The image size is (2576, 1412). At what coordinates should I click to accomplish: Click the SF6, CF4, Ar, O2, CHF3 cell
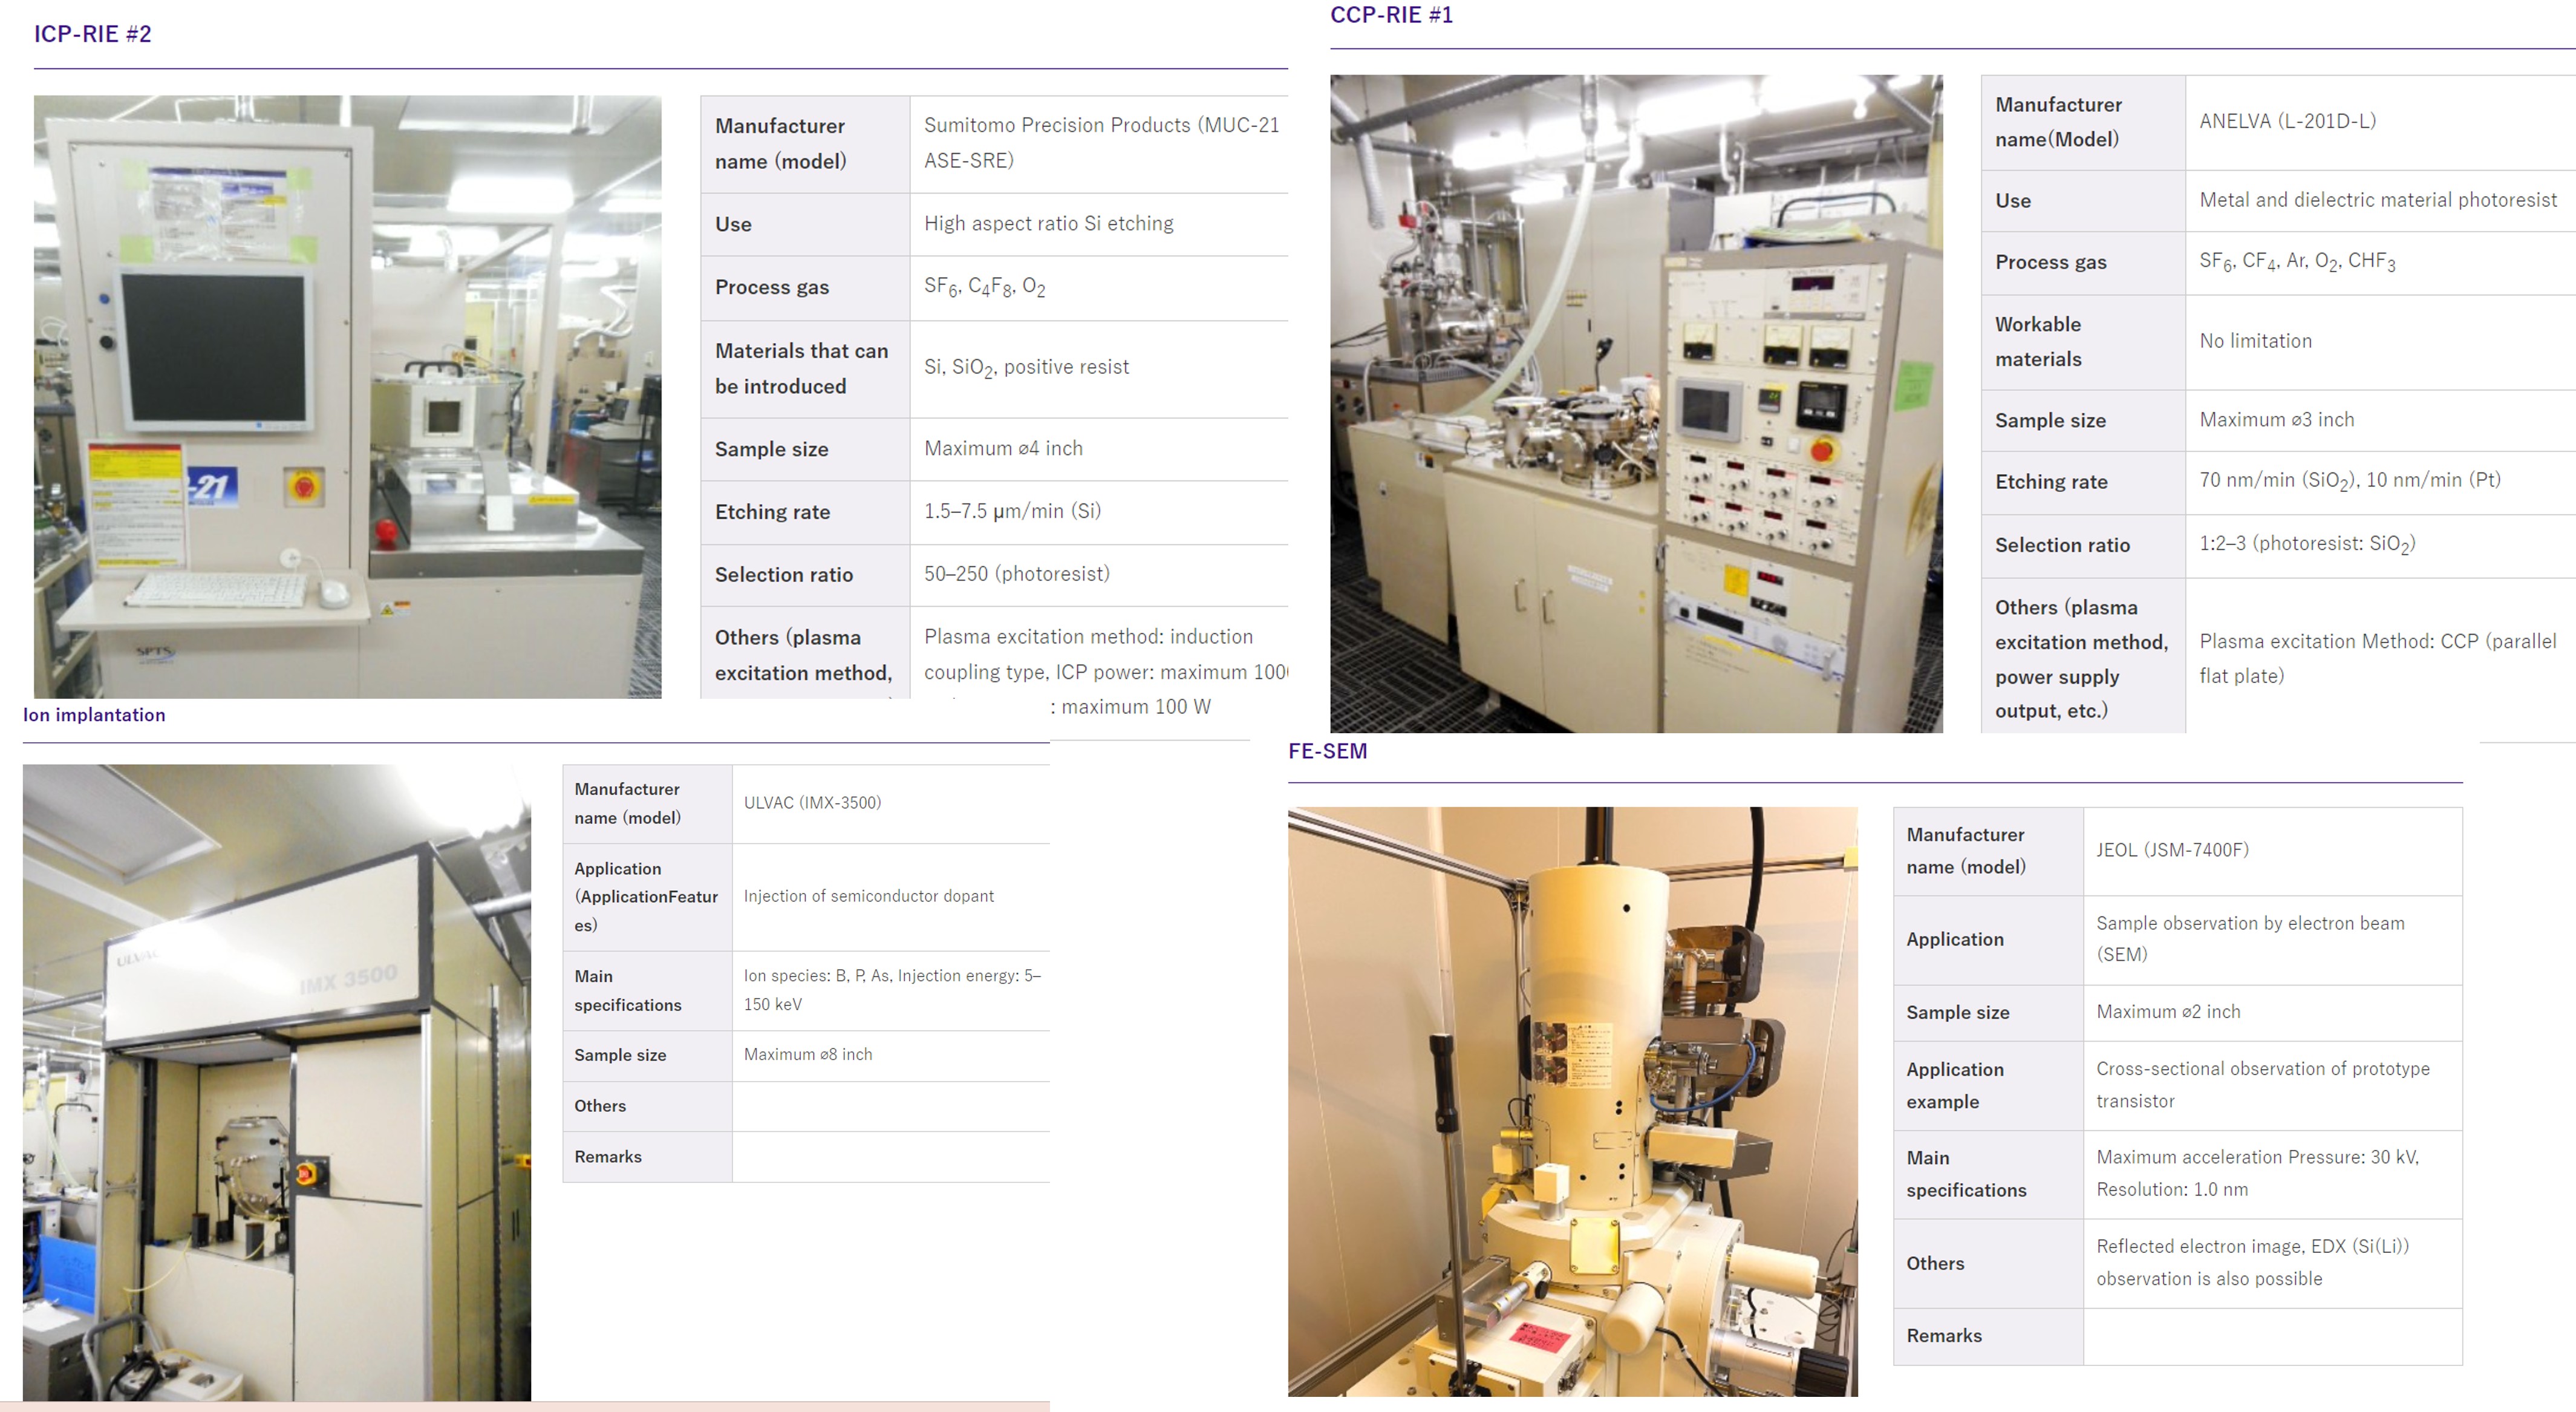coord(2380,262)
